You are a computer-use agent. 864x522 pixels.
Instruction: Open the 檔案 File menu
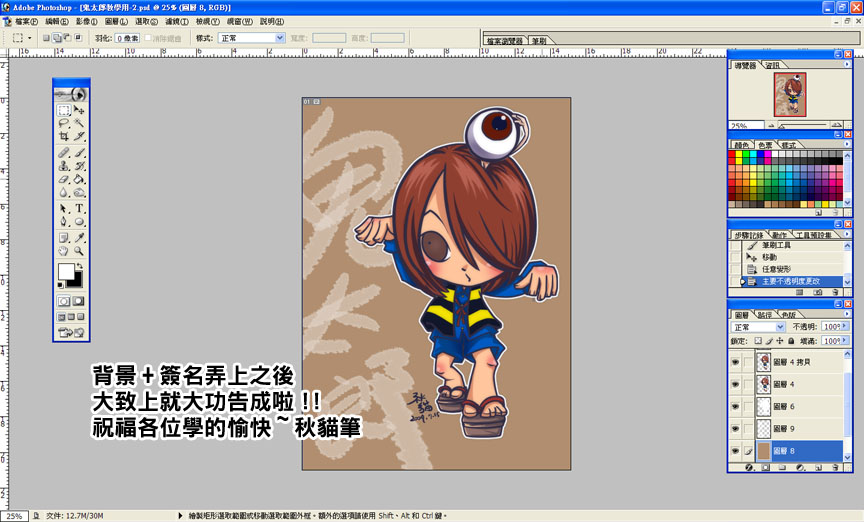(26, 21)
